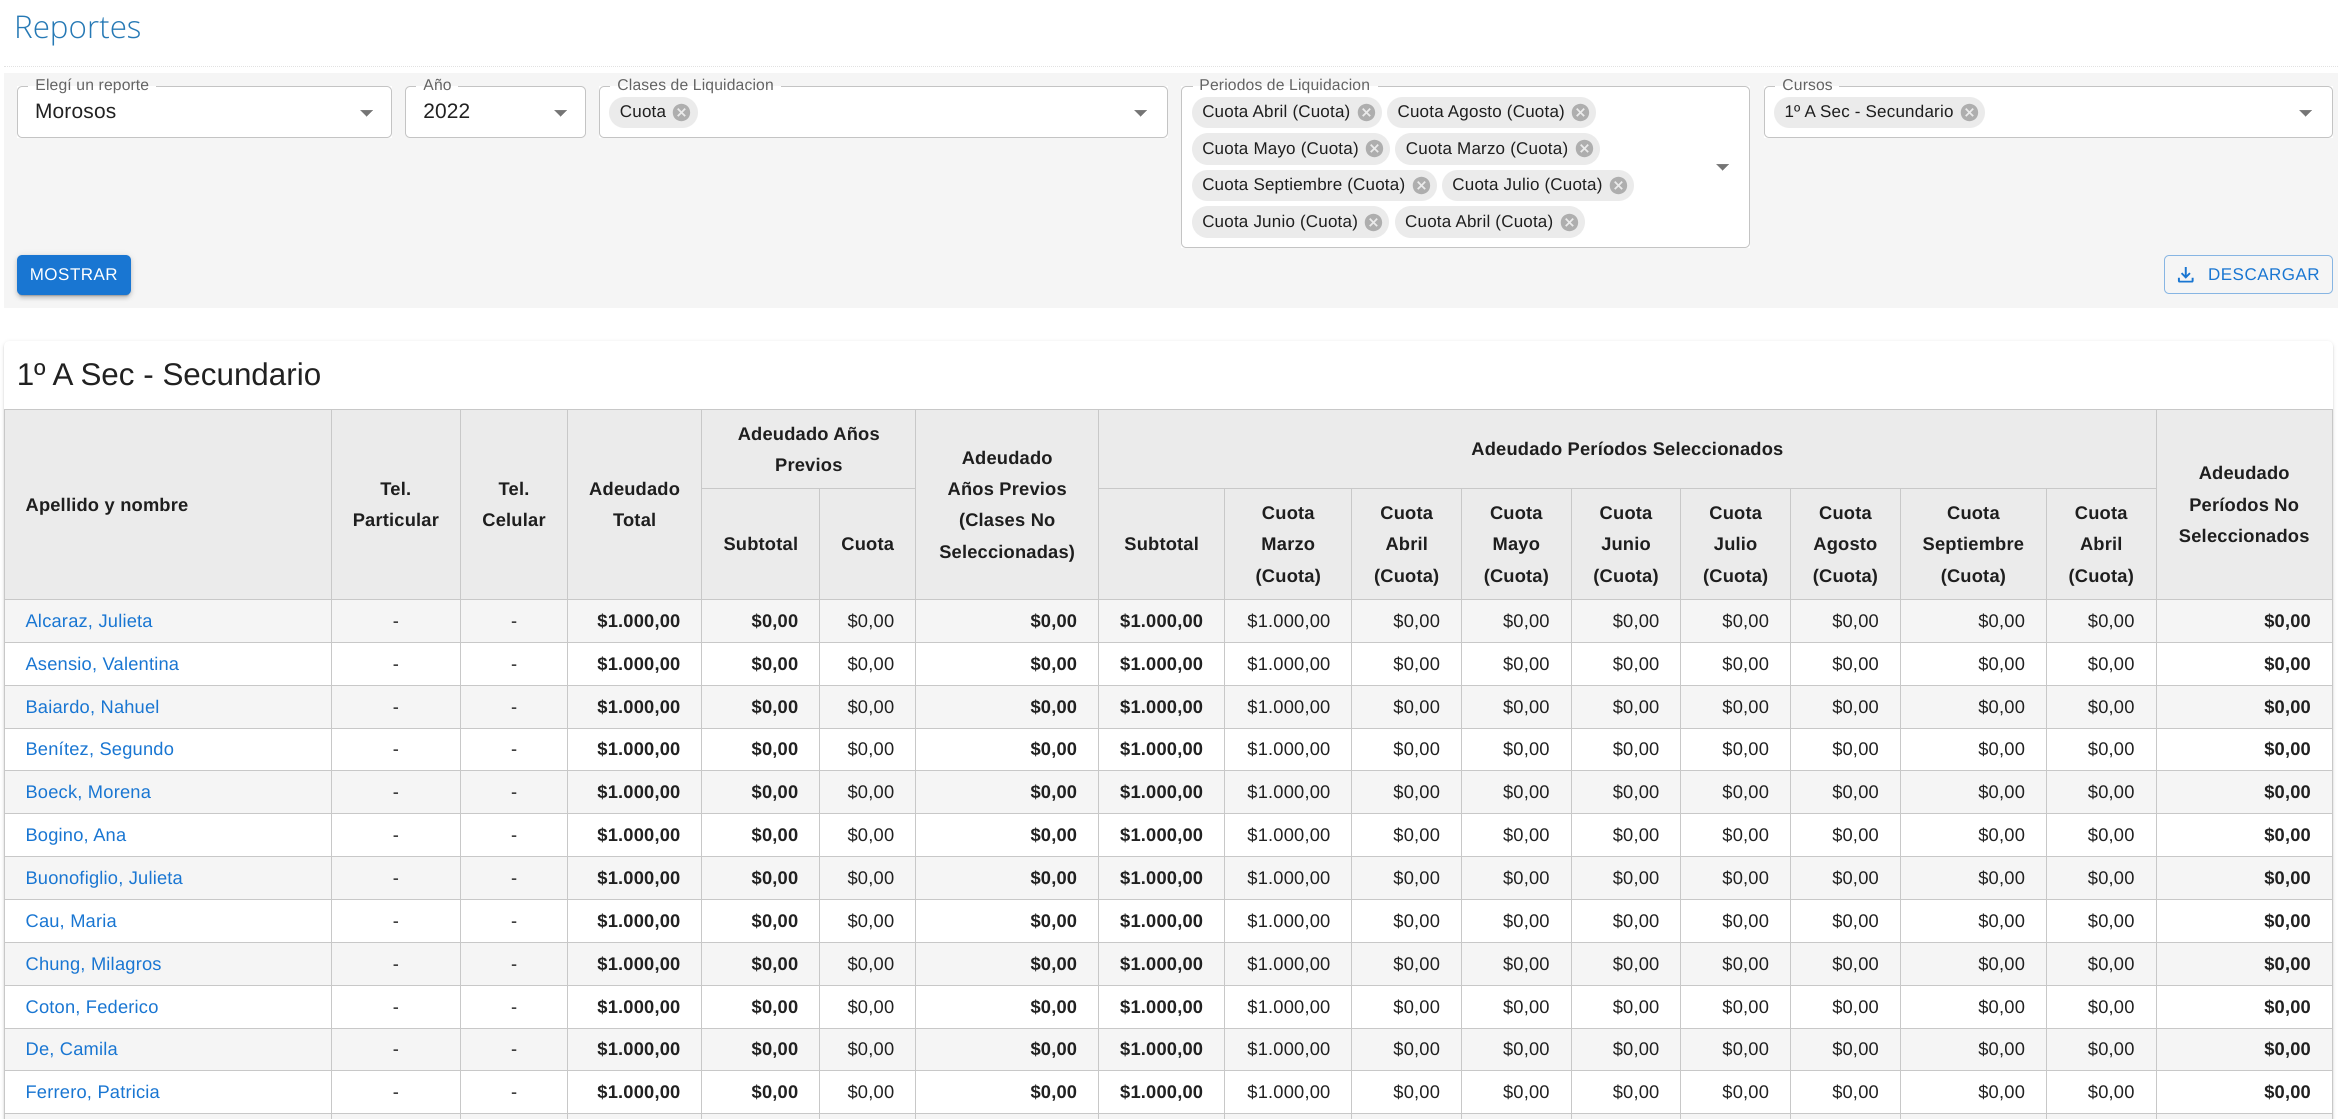The image size is (2338, 1119).
Task: Click the Reportes page title
Action: tap(77, 27)
